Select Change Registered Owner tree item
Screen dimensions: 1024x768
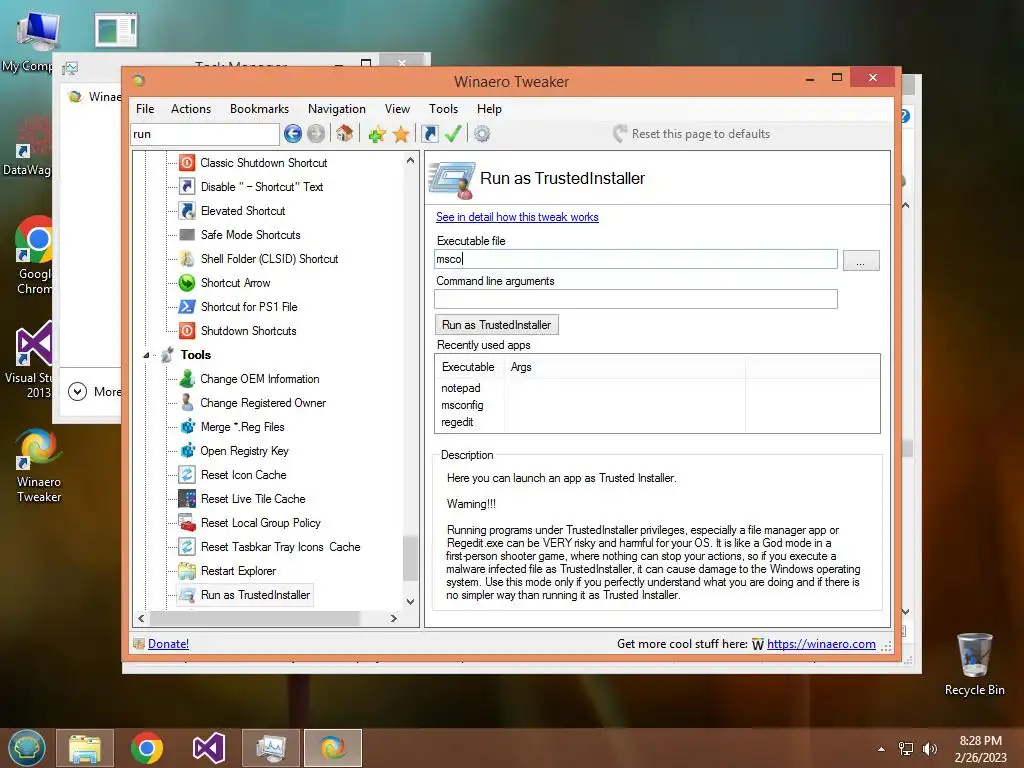point(263,403)
